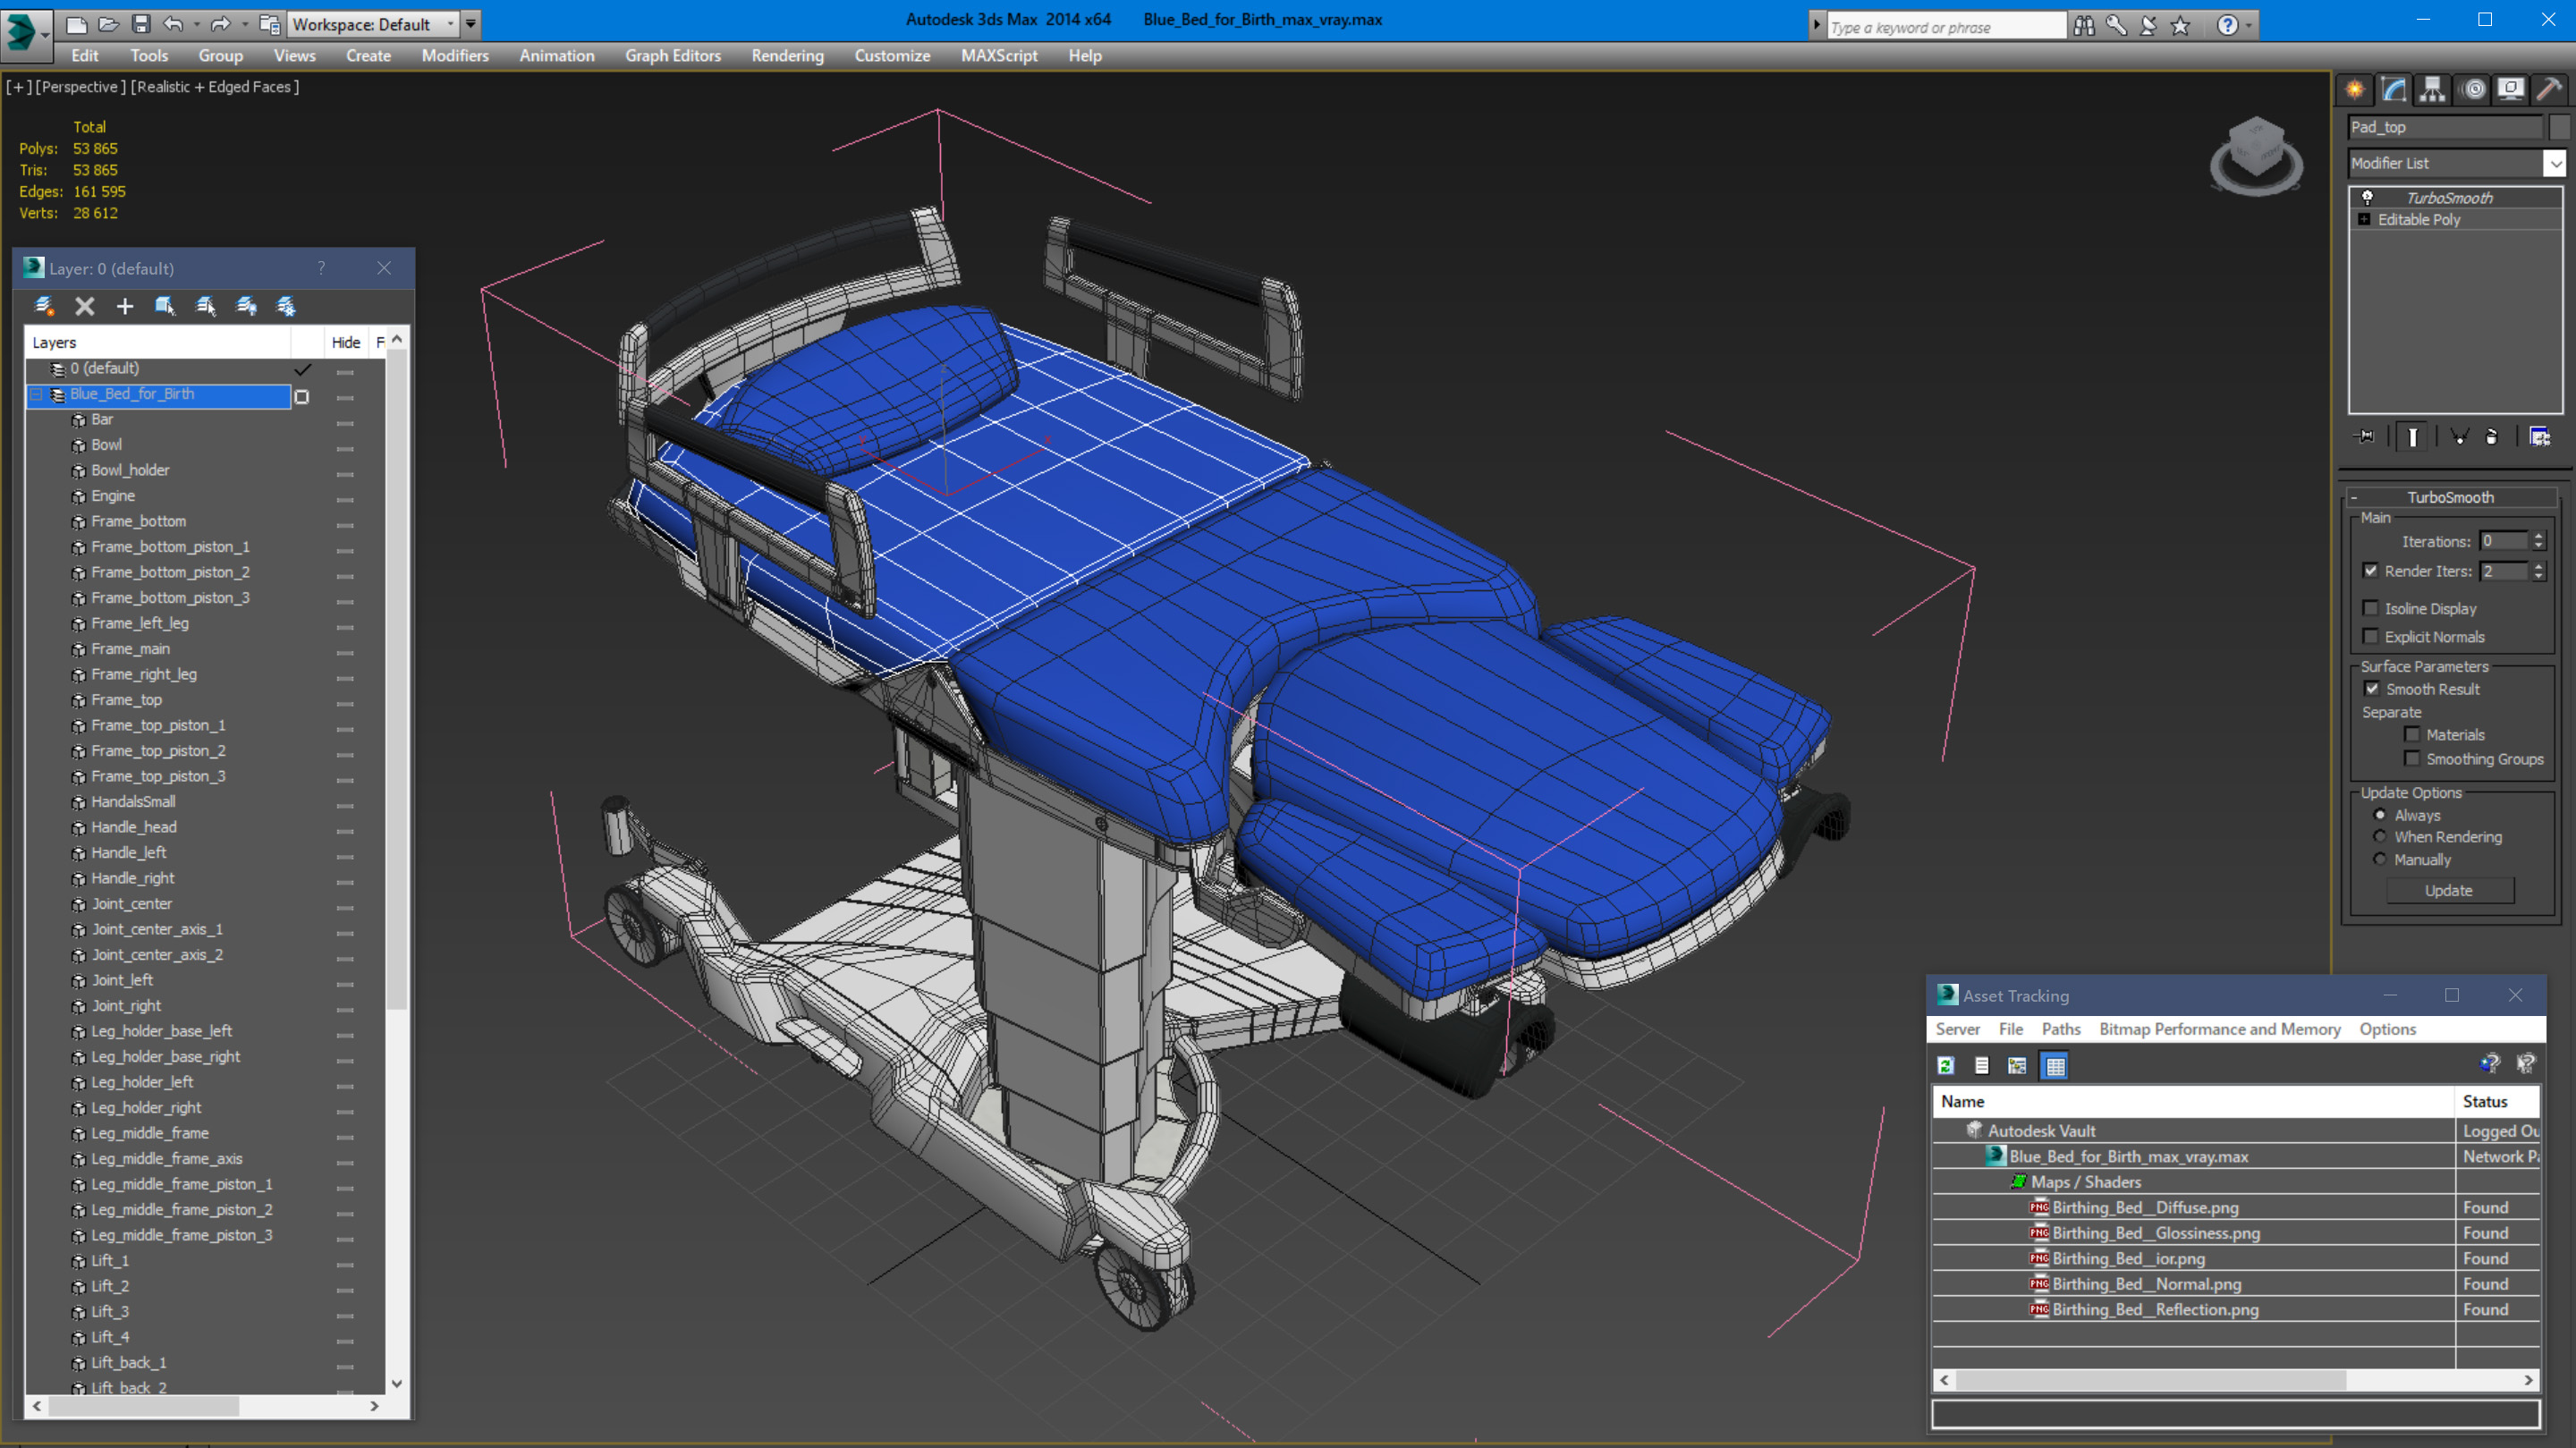Open the Create command panel tab

[x=2355, y=90]
